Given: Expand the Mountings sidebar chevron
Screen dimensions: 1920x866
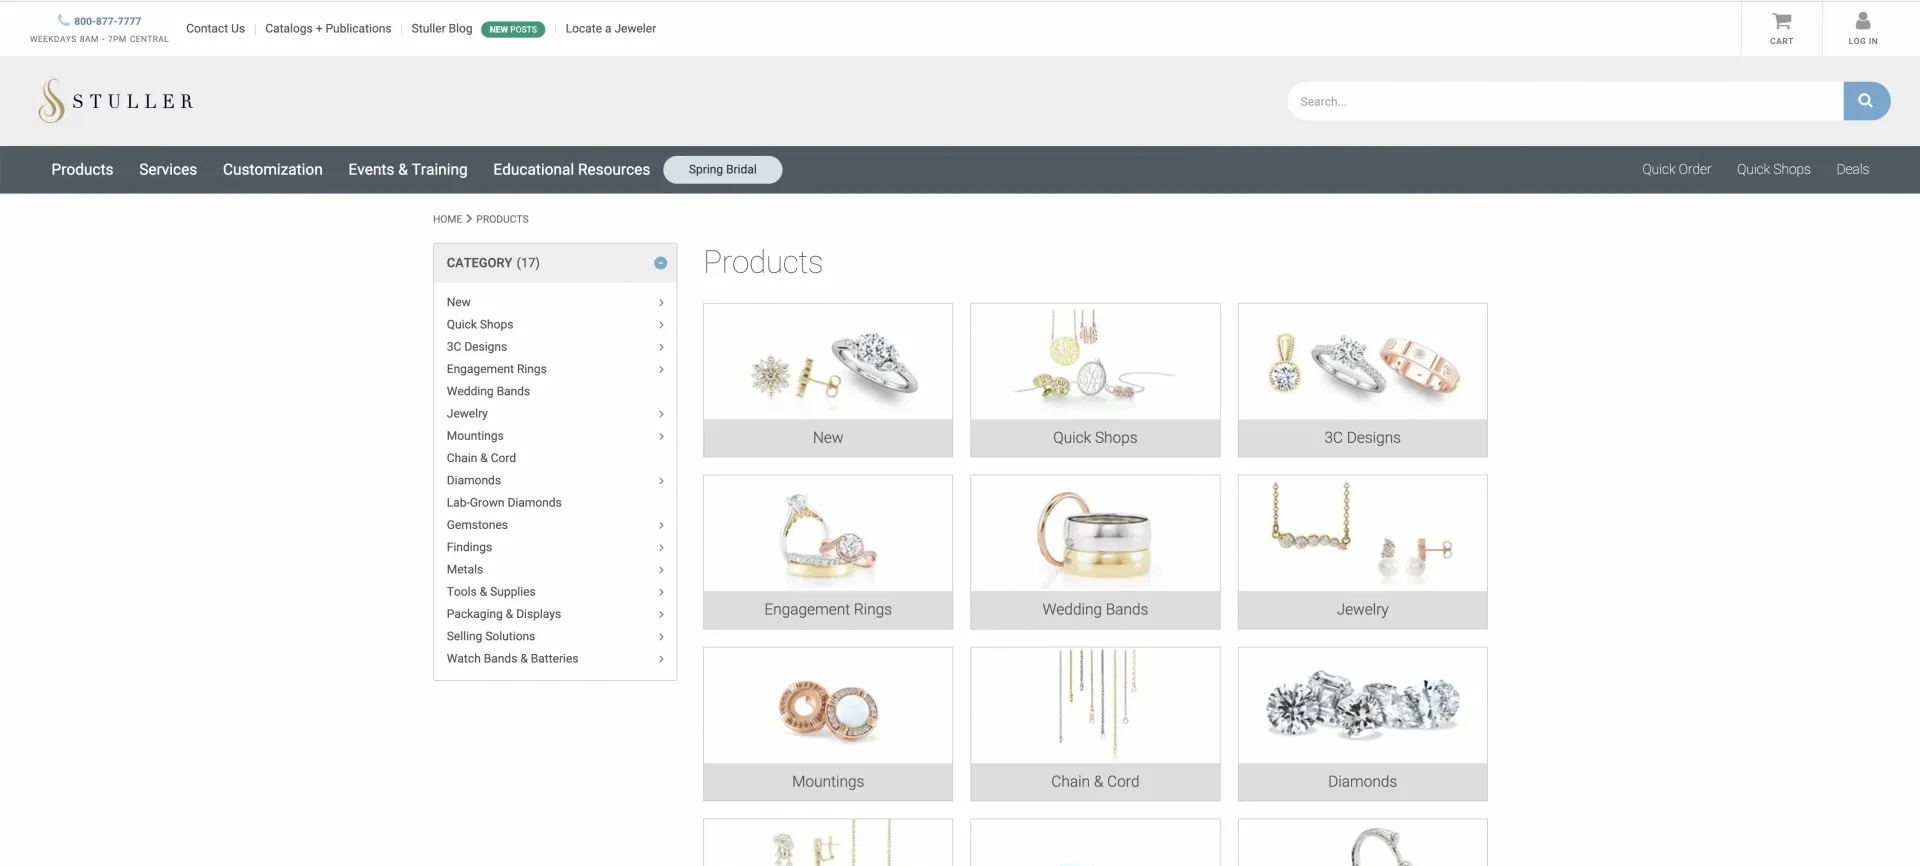Looking at the screenshot, I should [x=661, y=436].
